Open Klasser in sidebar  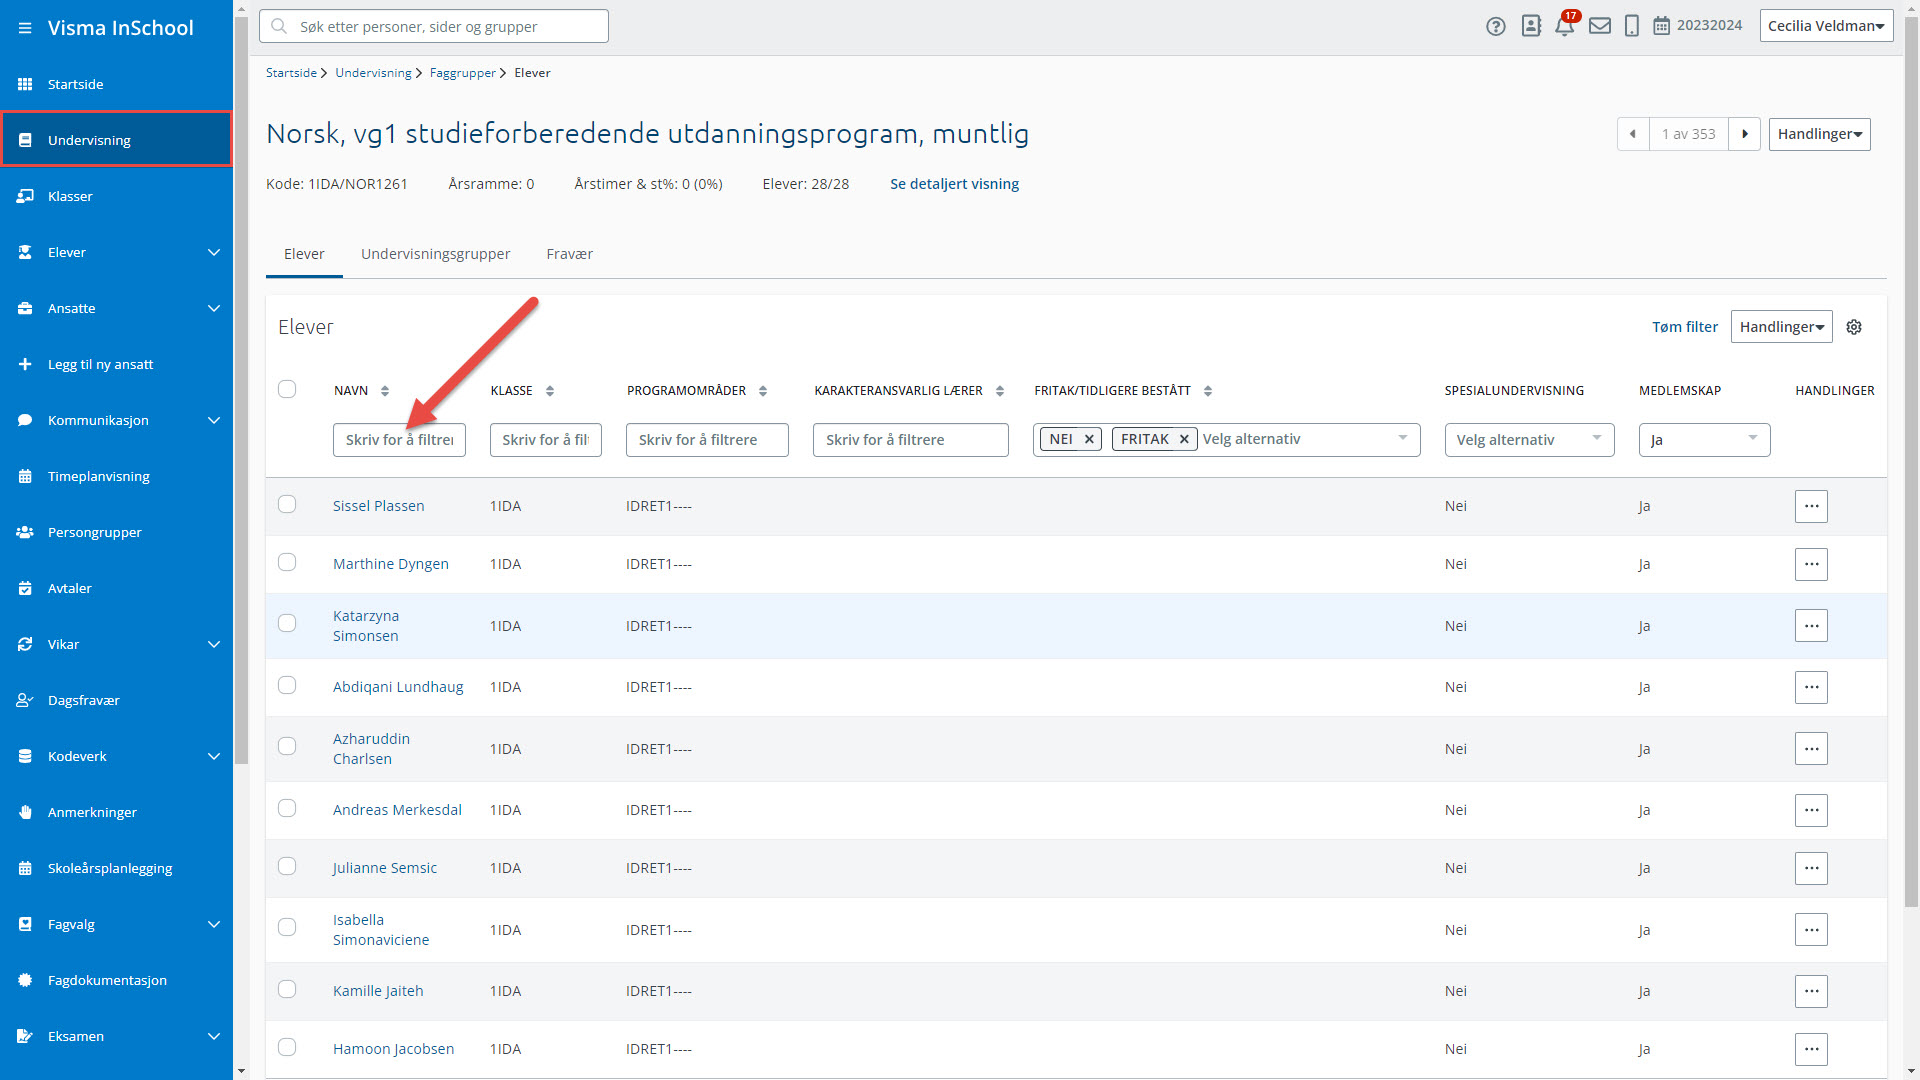click(x=117, y=196)
